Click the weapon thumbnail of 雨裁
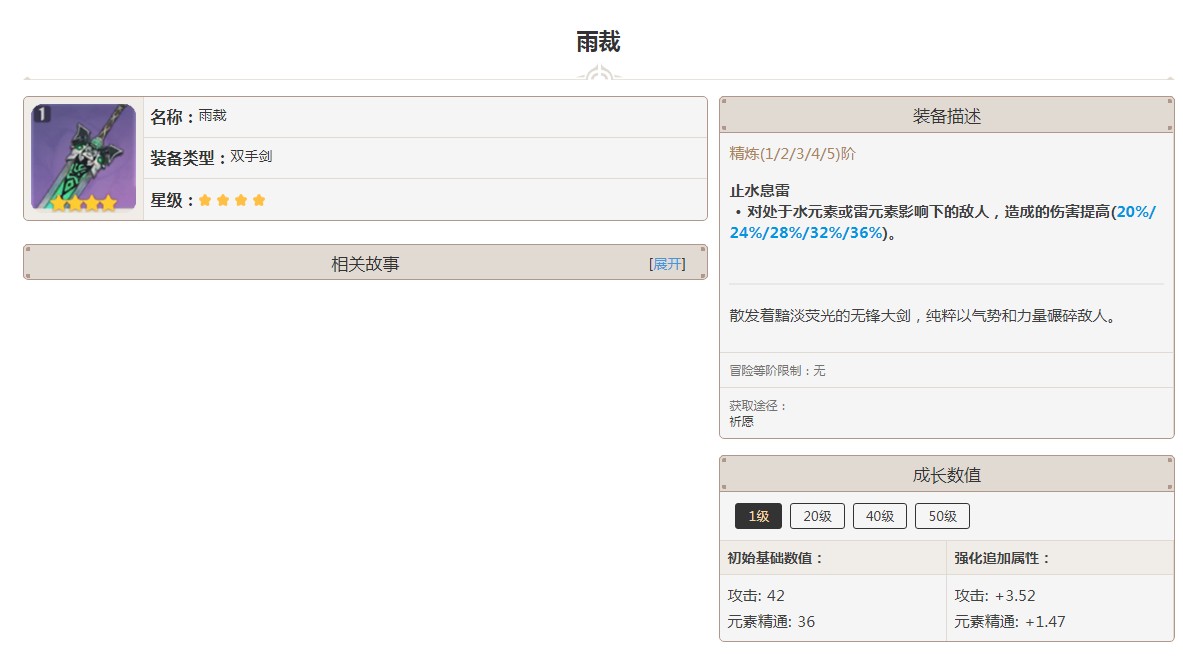Screen dimensions: 1183x656 tap(83, 157)
